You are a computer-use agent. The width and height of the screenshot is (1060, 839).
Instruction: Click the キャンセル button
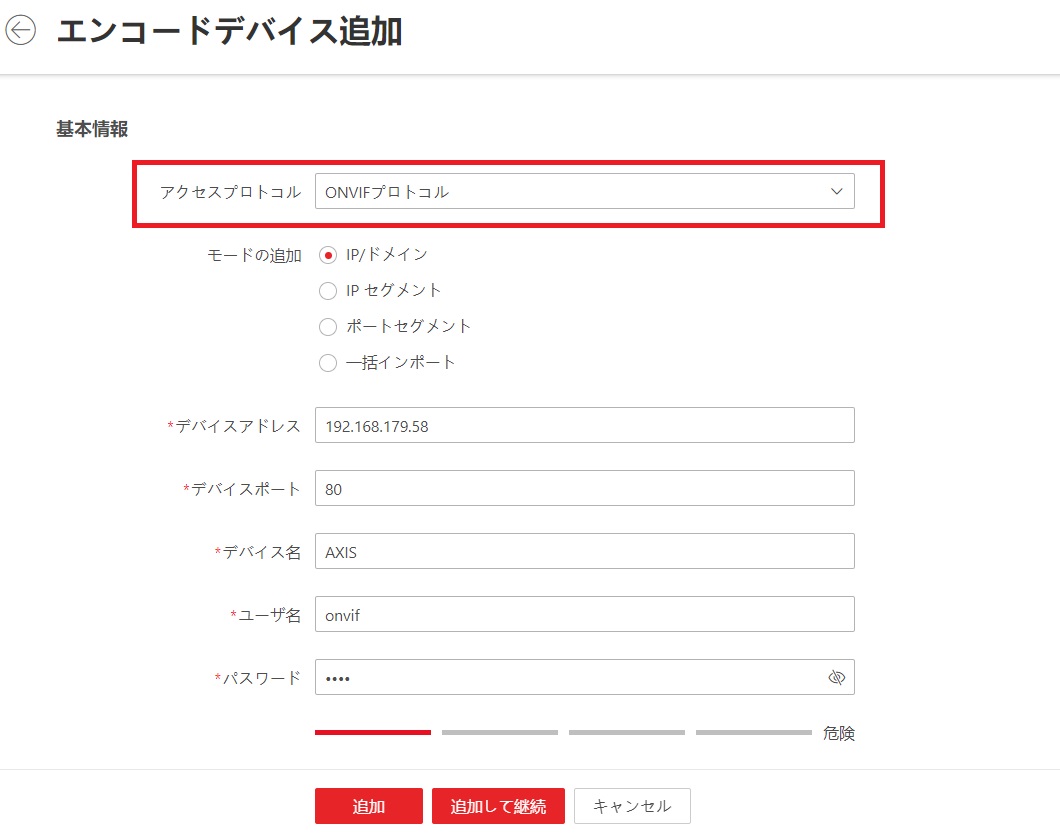pyautogui.click(x=632, y=806)
